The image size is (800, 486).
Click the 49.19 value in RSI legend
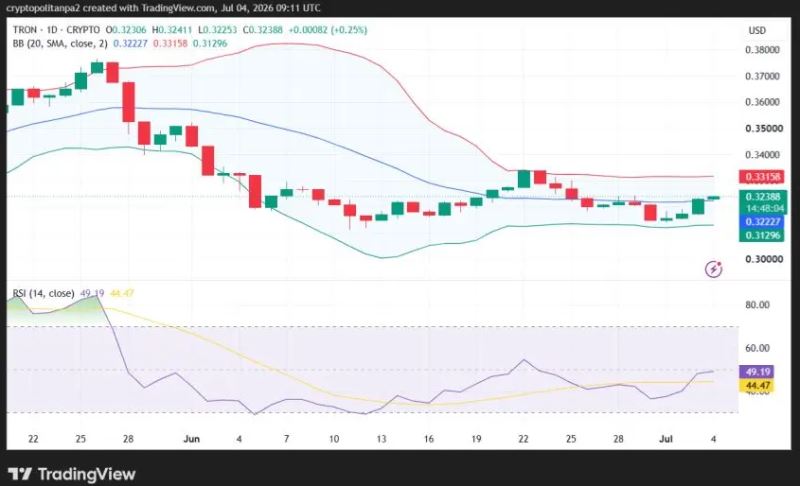click(x=92, y=293)
